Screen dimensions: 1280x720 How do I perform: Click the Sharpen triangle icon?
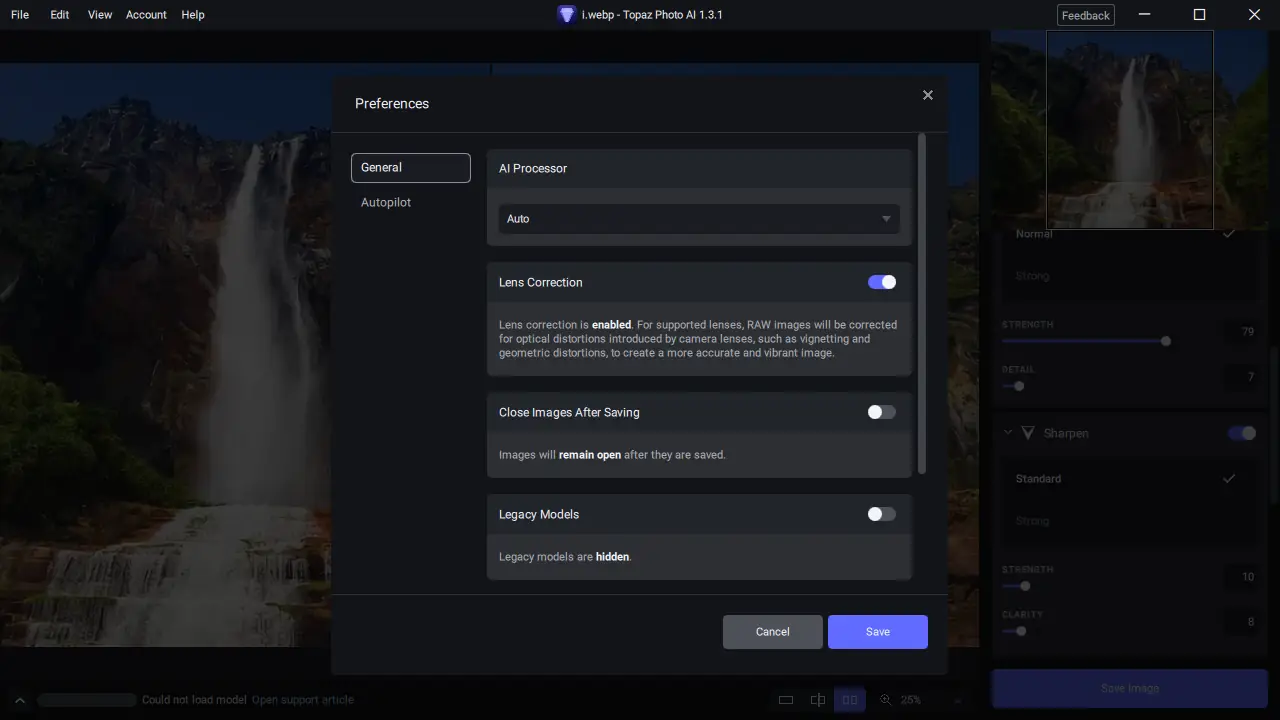coord(1028,433)
